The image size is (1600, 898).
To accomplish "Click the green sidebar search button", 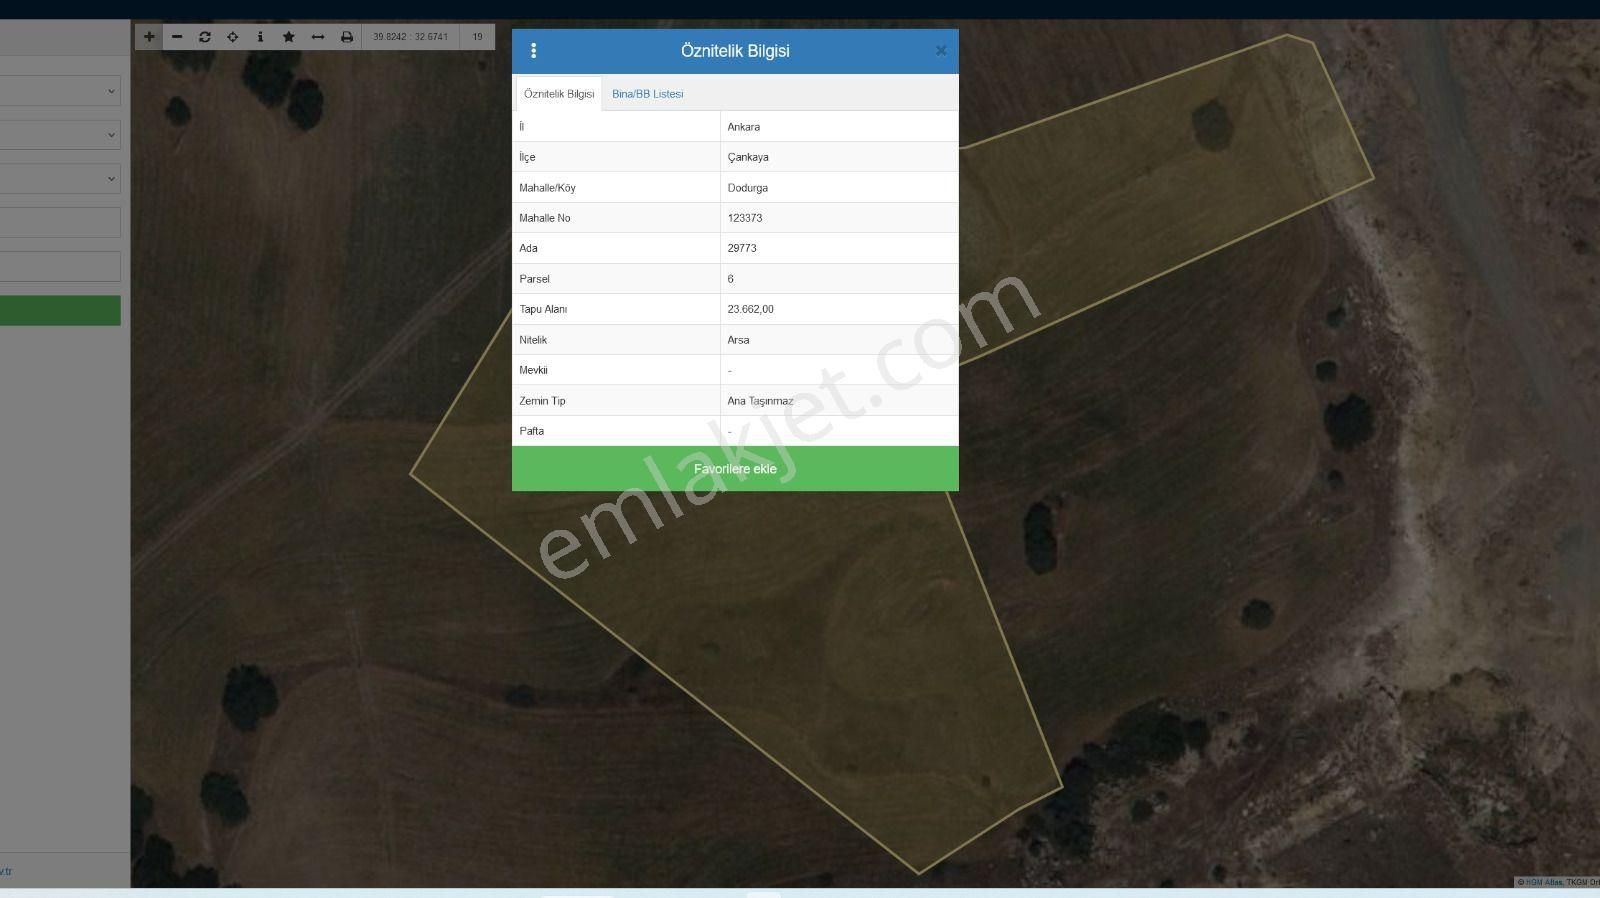I will pos(60,310).
